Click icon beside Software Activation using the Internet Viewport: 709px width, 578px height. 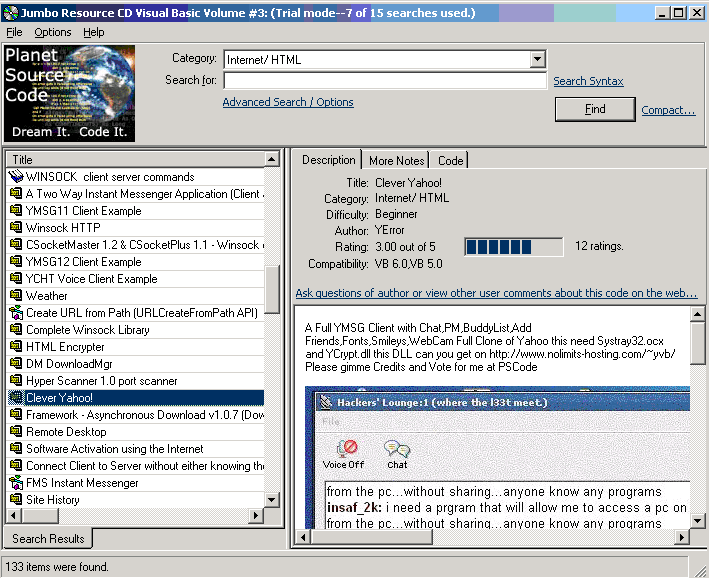click(x=16, y=448)
